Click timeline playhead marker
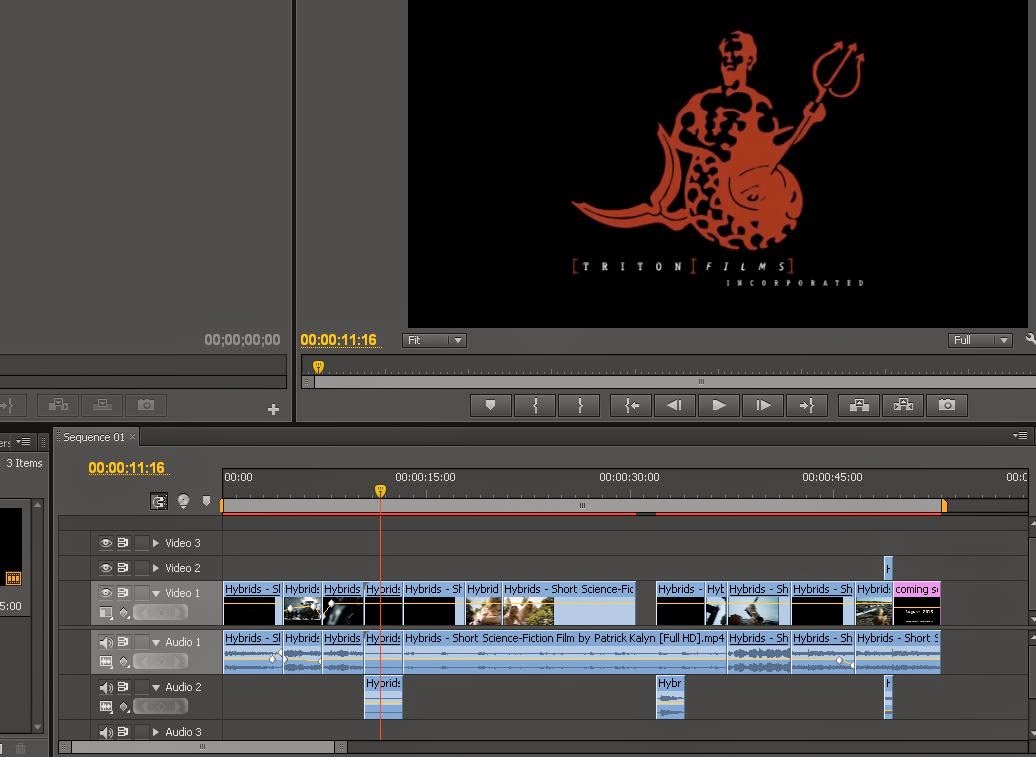 [380, 491]
